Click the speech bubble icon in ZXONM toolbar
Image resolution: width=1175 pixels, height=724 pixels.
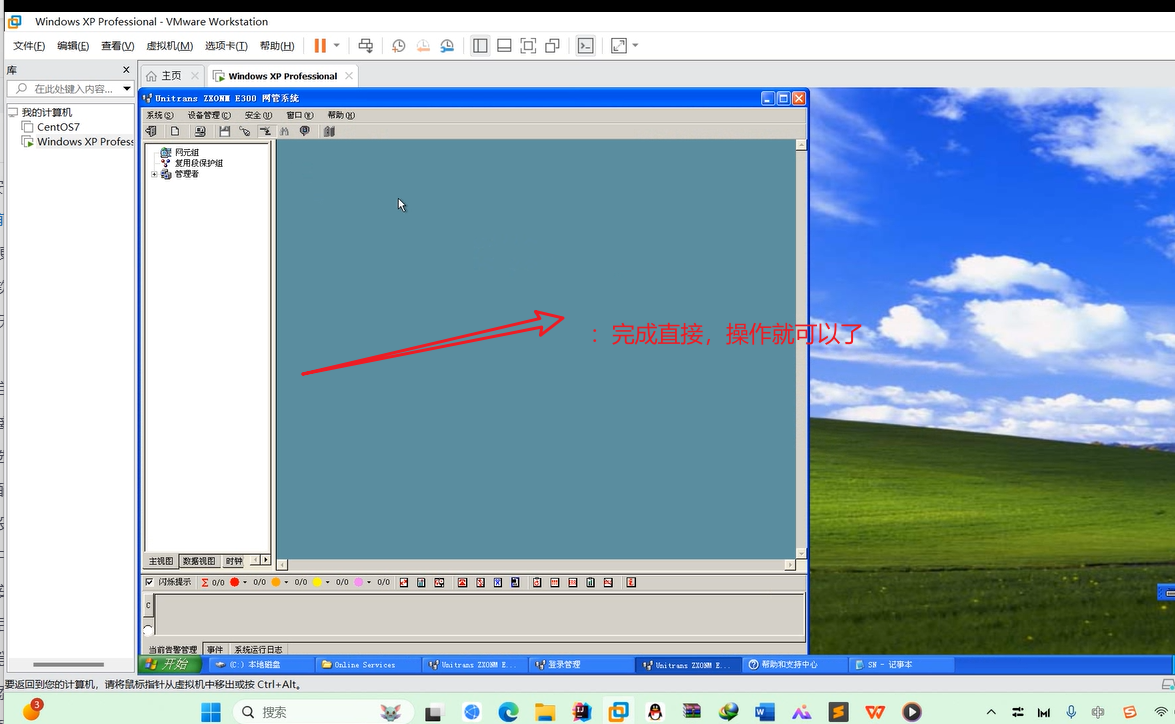pyautogui.click(x=305, y=131)
